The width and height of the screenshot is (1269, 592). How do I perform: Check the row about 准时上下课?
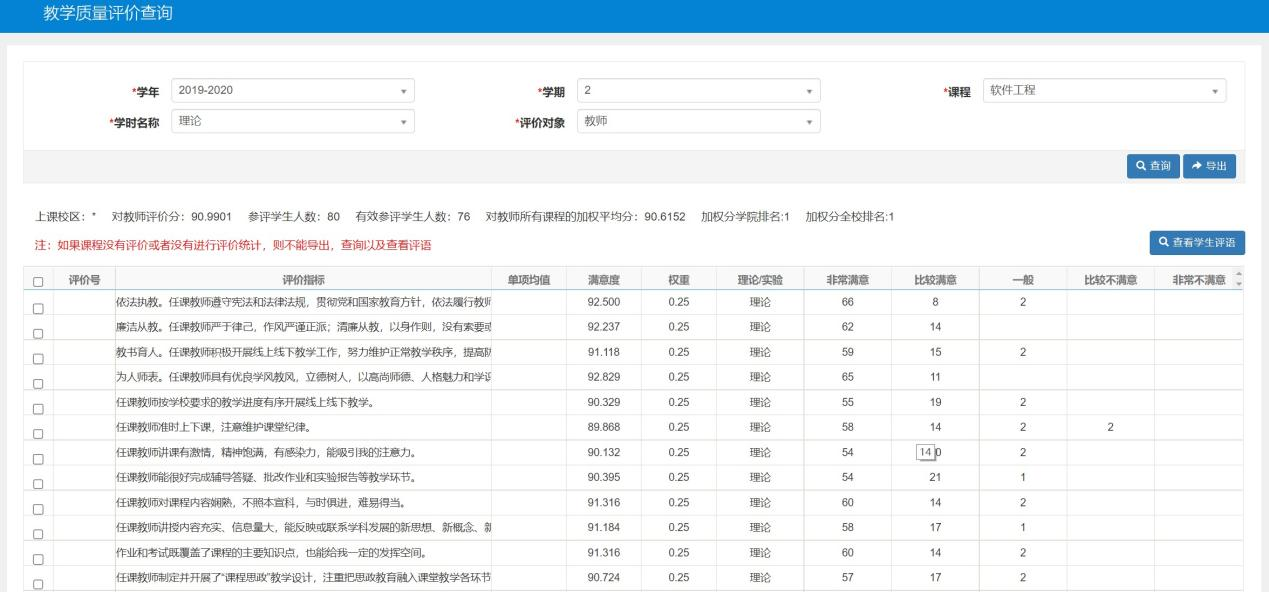38,434
